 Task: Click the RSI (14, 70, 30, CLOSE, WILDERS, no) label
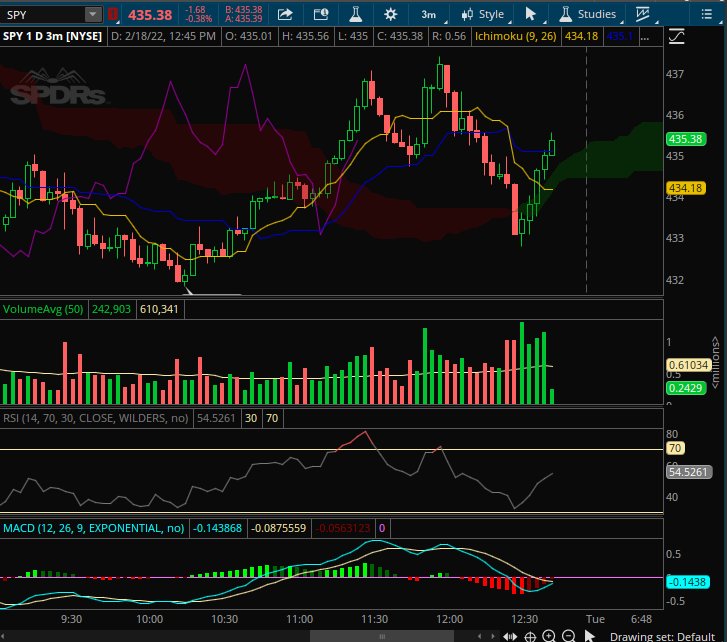pos(96,418)
